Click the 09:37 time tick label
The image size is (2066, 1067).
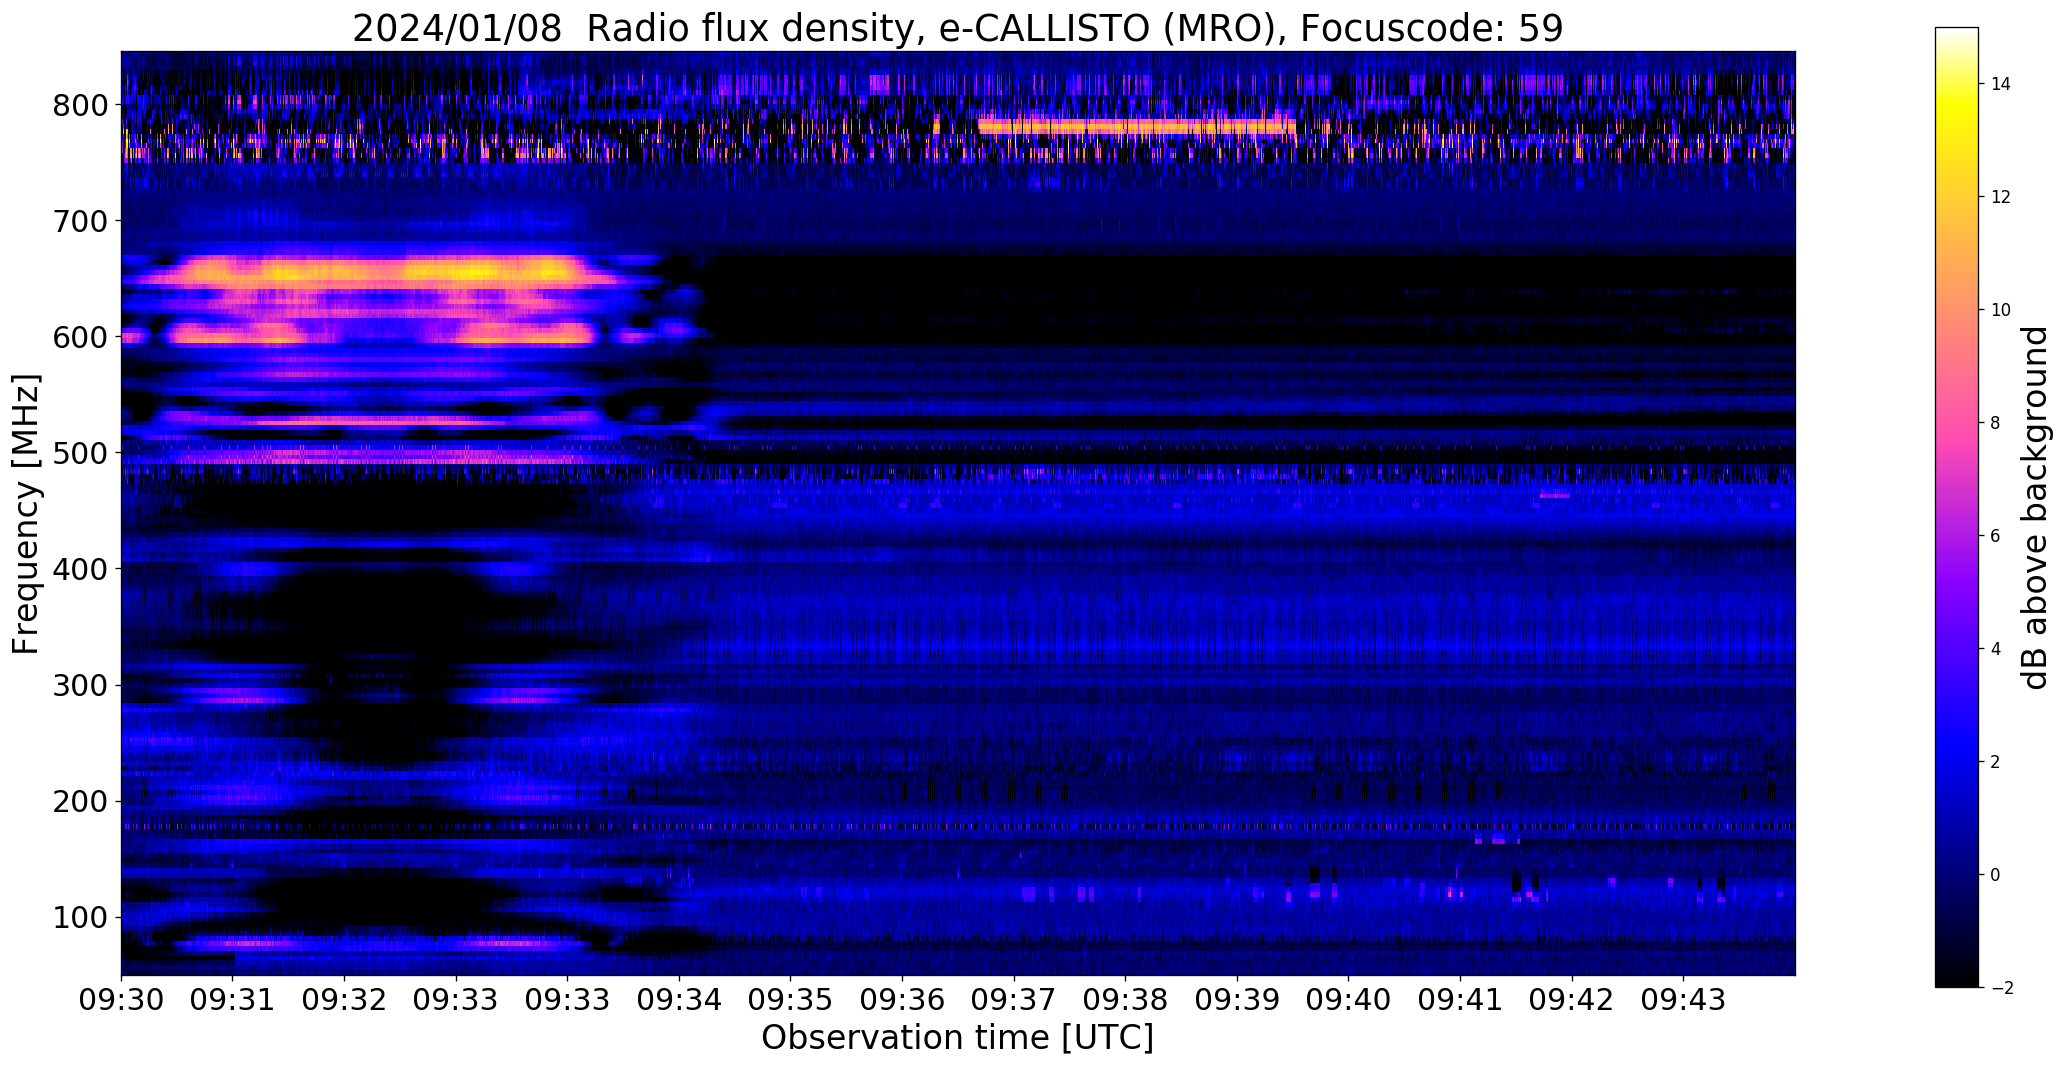click(1014, 1000)
